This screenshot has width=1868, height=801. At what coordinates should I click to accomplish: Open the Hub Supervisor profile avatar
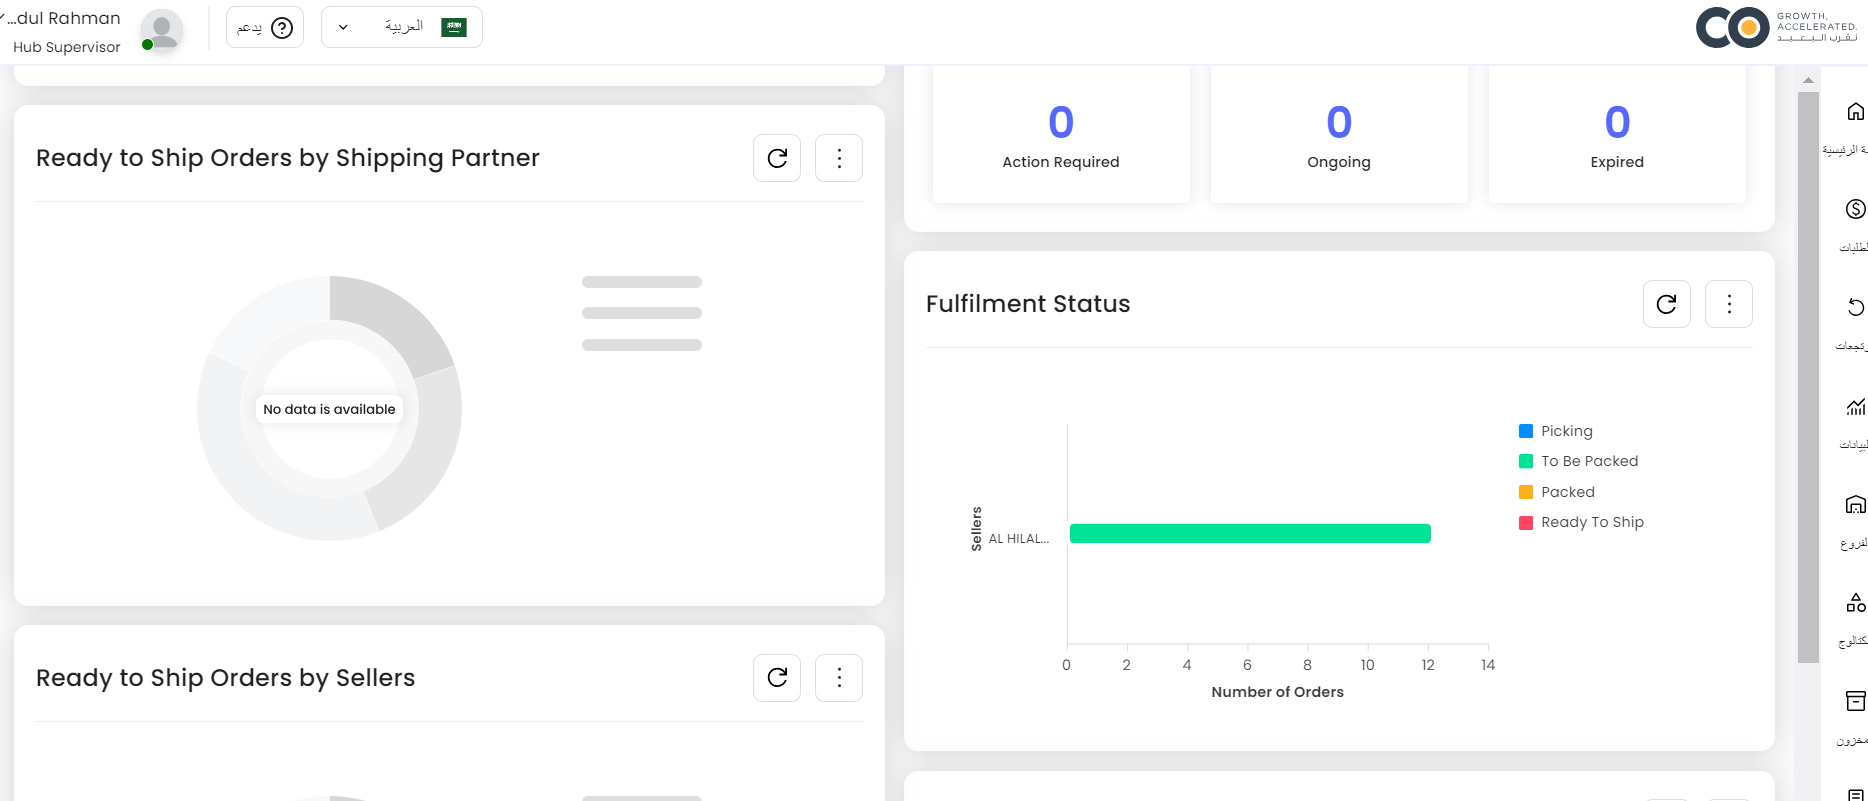(161, 30)
